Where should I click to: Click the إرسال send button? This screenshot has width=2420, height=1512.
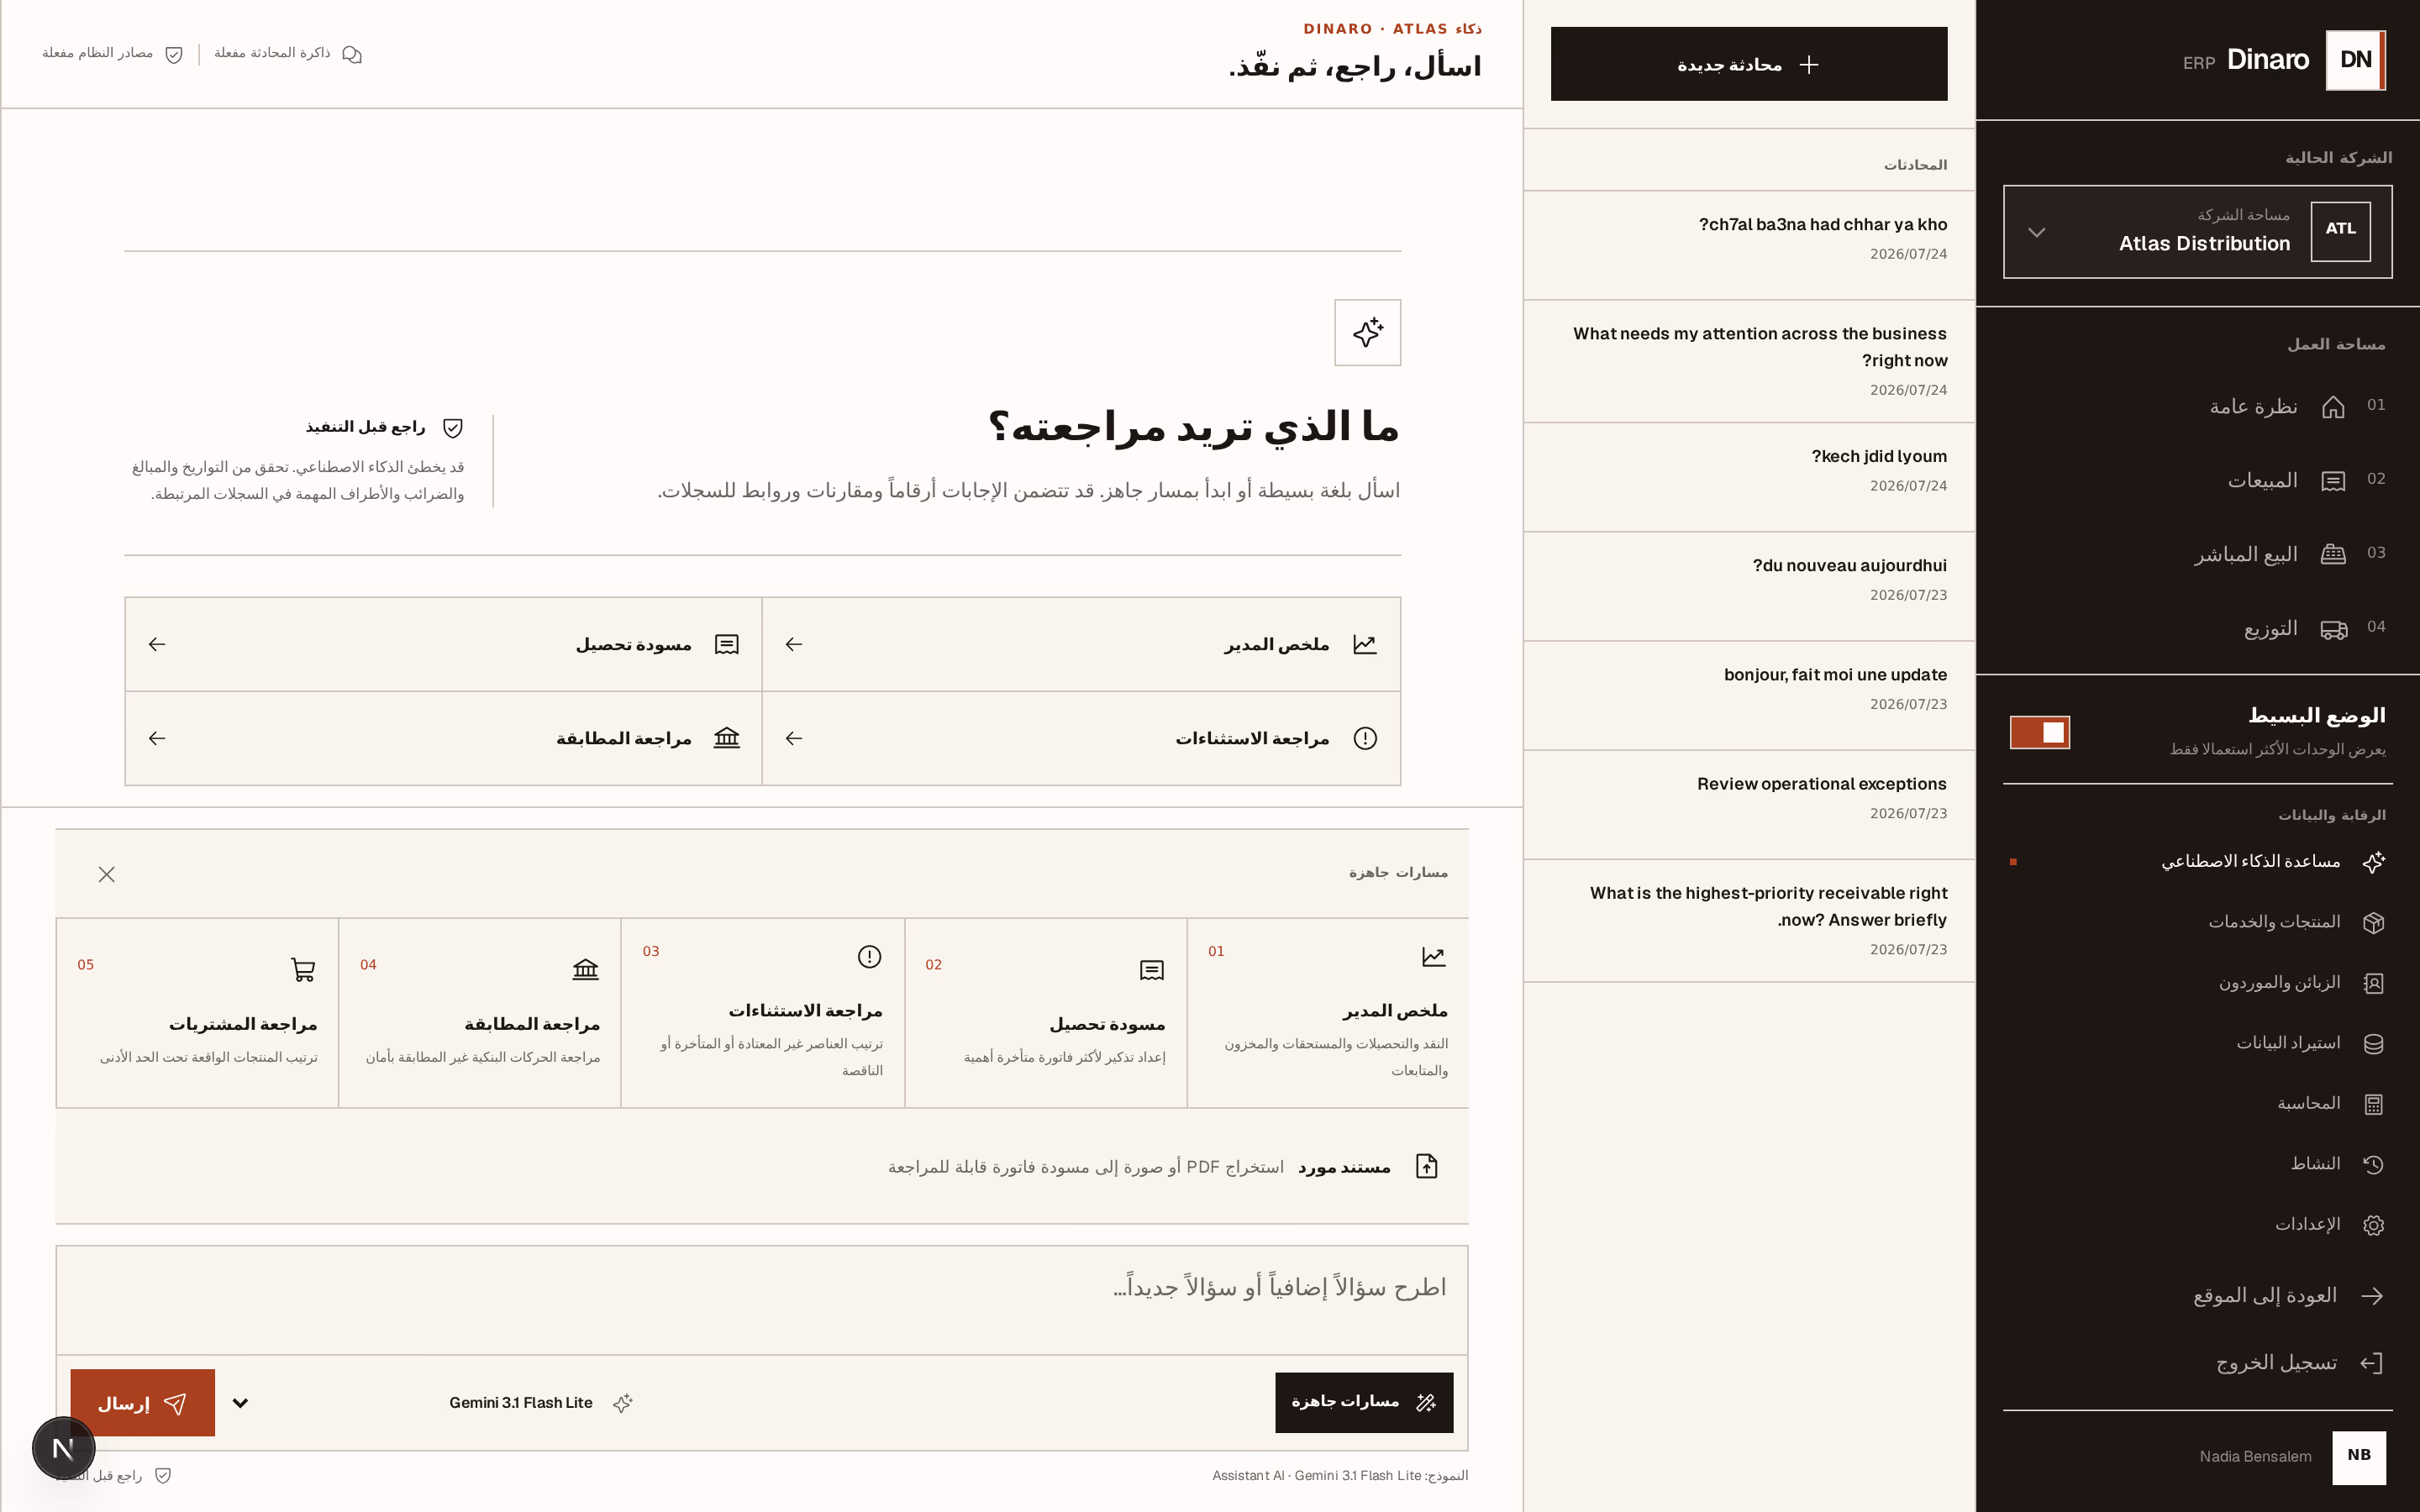click(142, 1403)
